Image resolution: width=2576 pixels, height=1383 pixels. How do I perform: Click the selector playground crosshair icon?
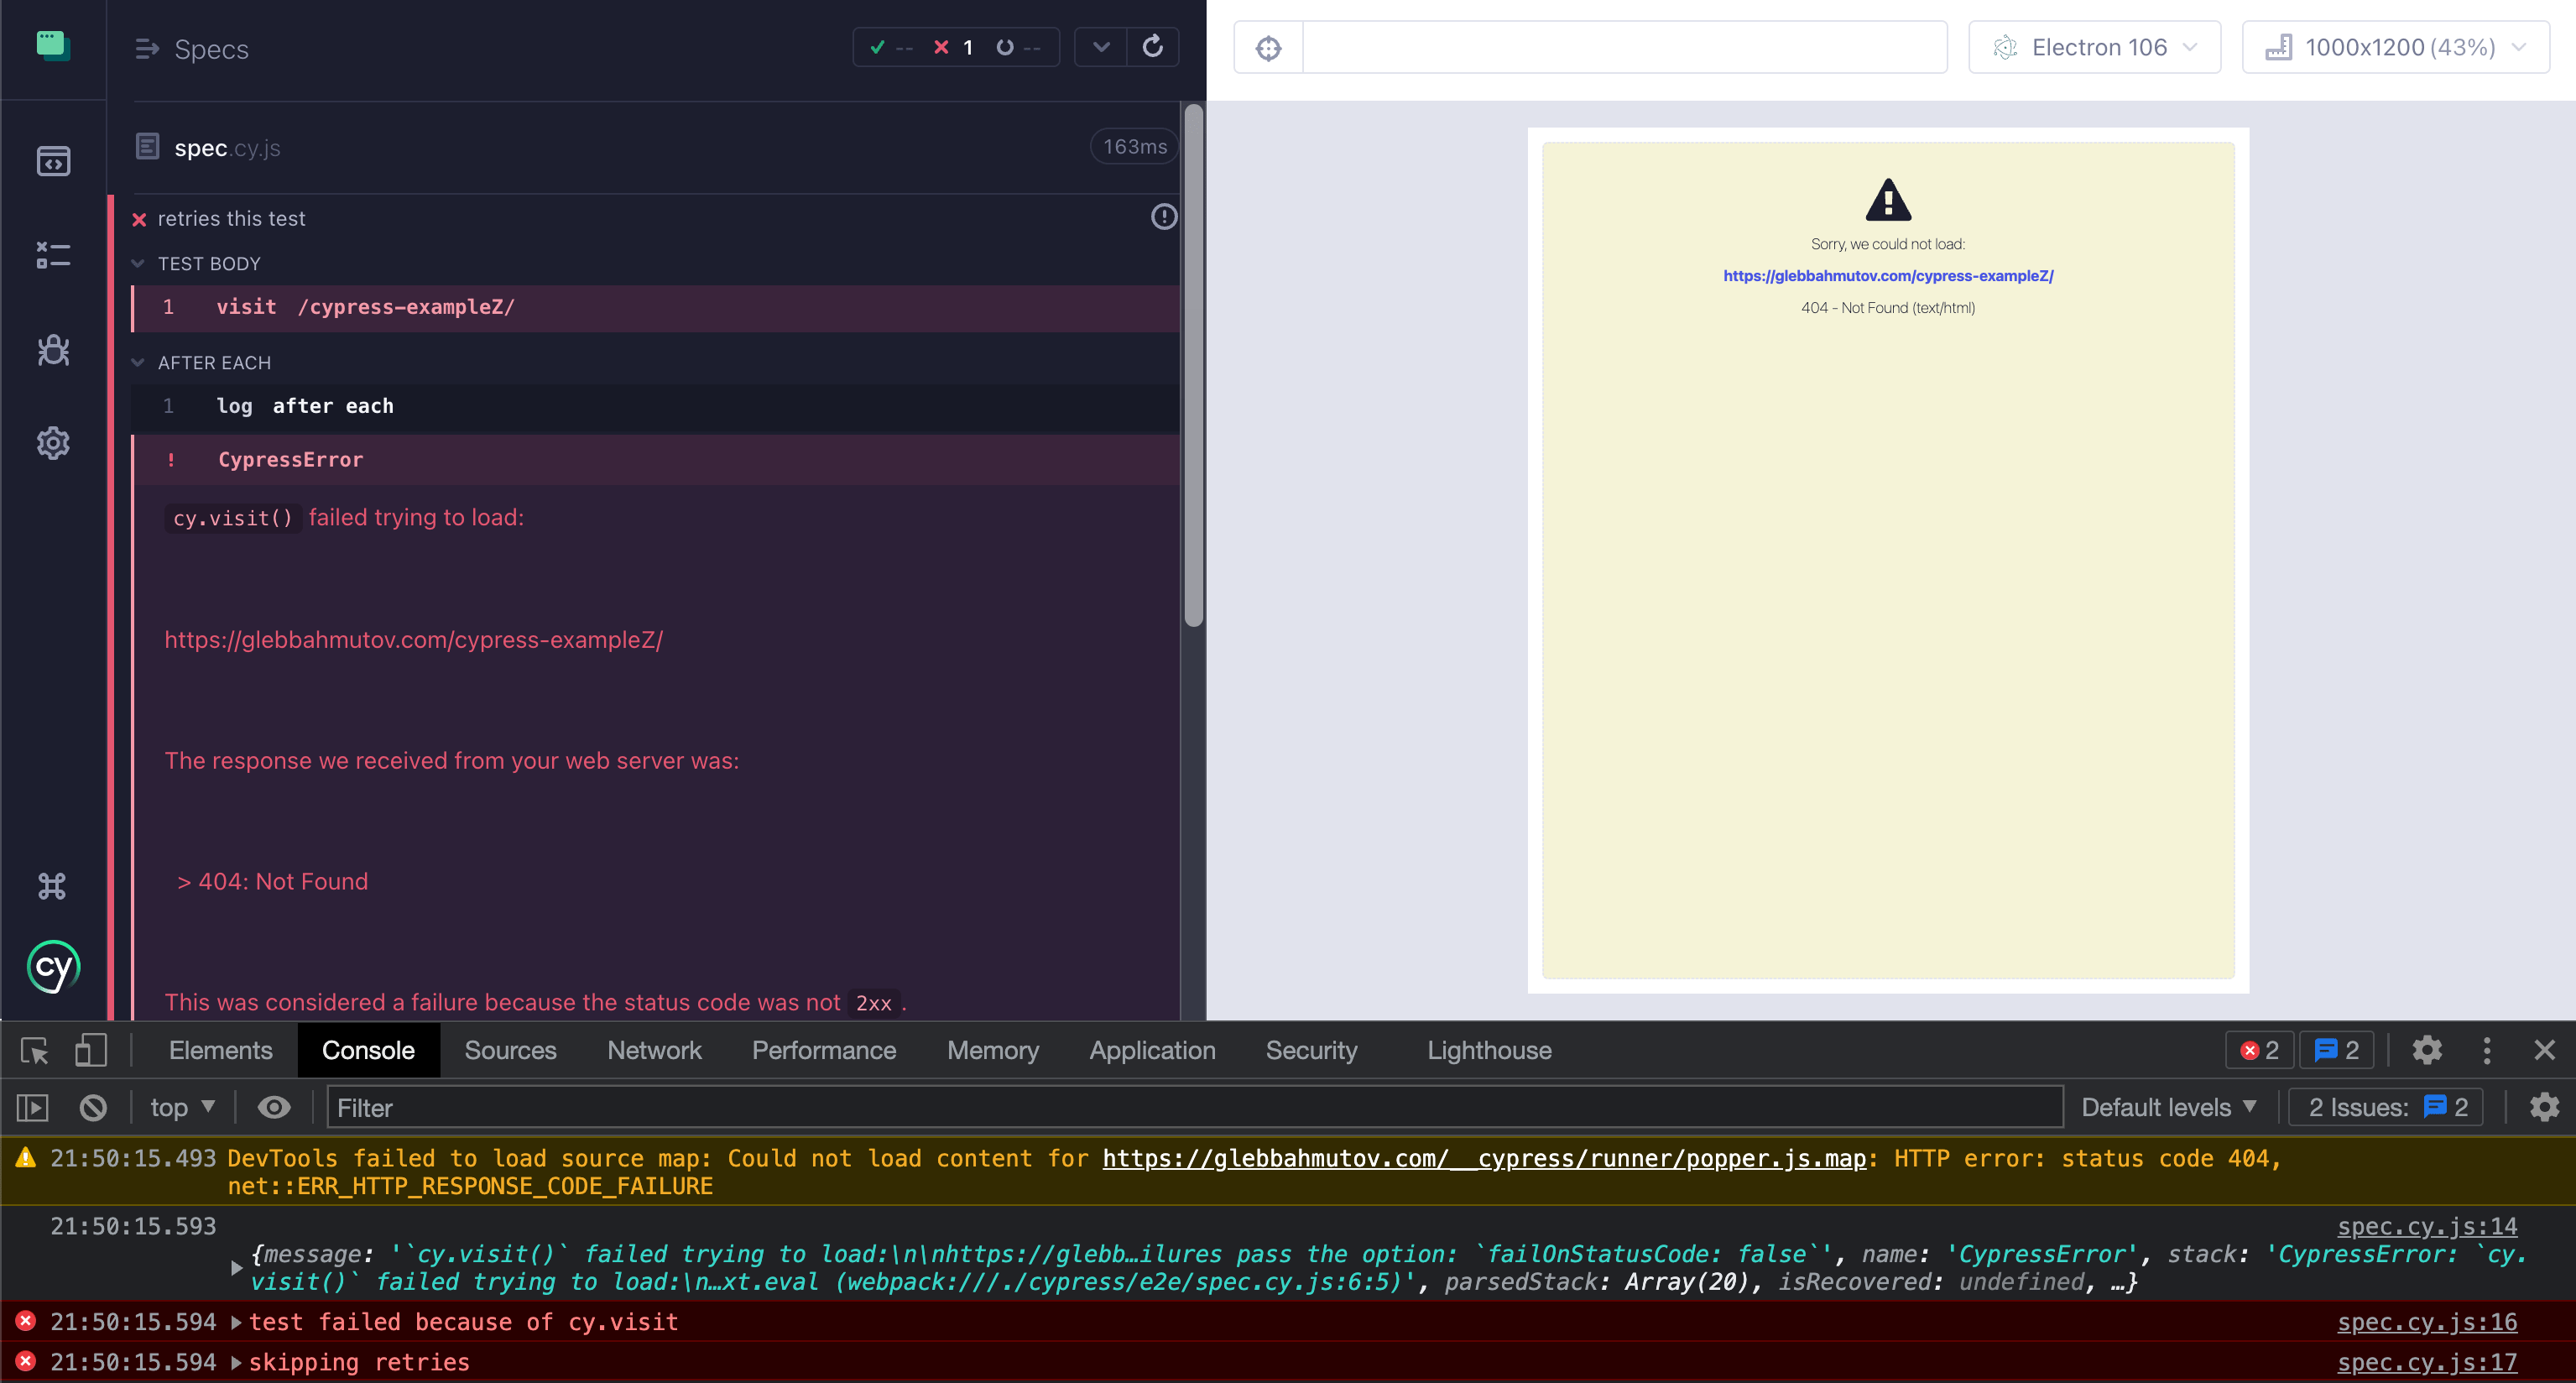[1269, 48]
